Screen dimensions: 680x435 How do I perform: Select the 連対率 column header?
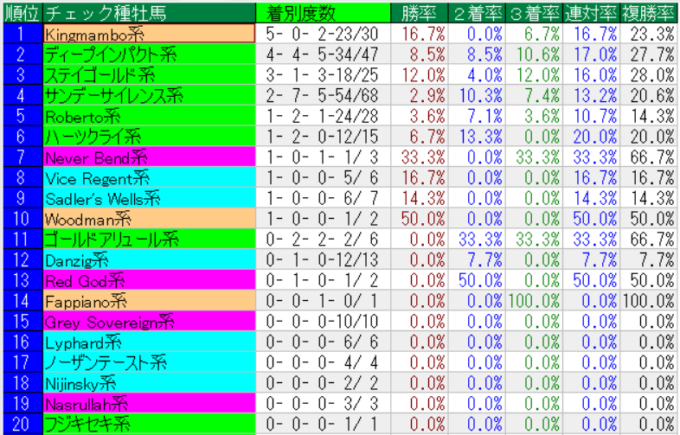tap(588, 12)
